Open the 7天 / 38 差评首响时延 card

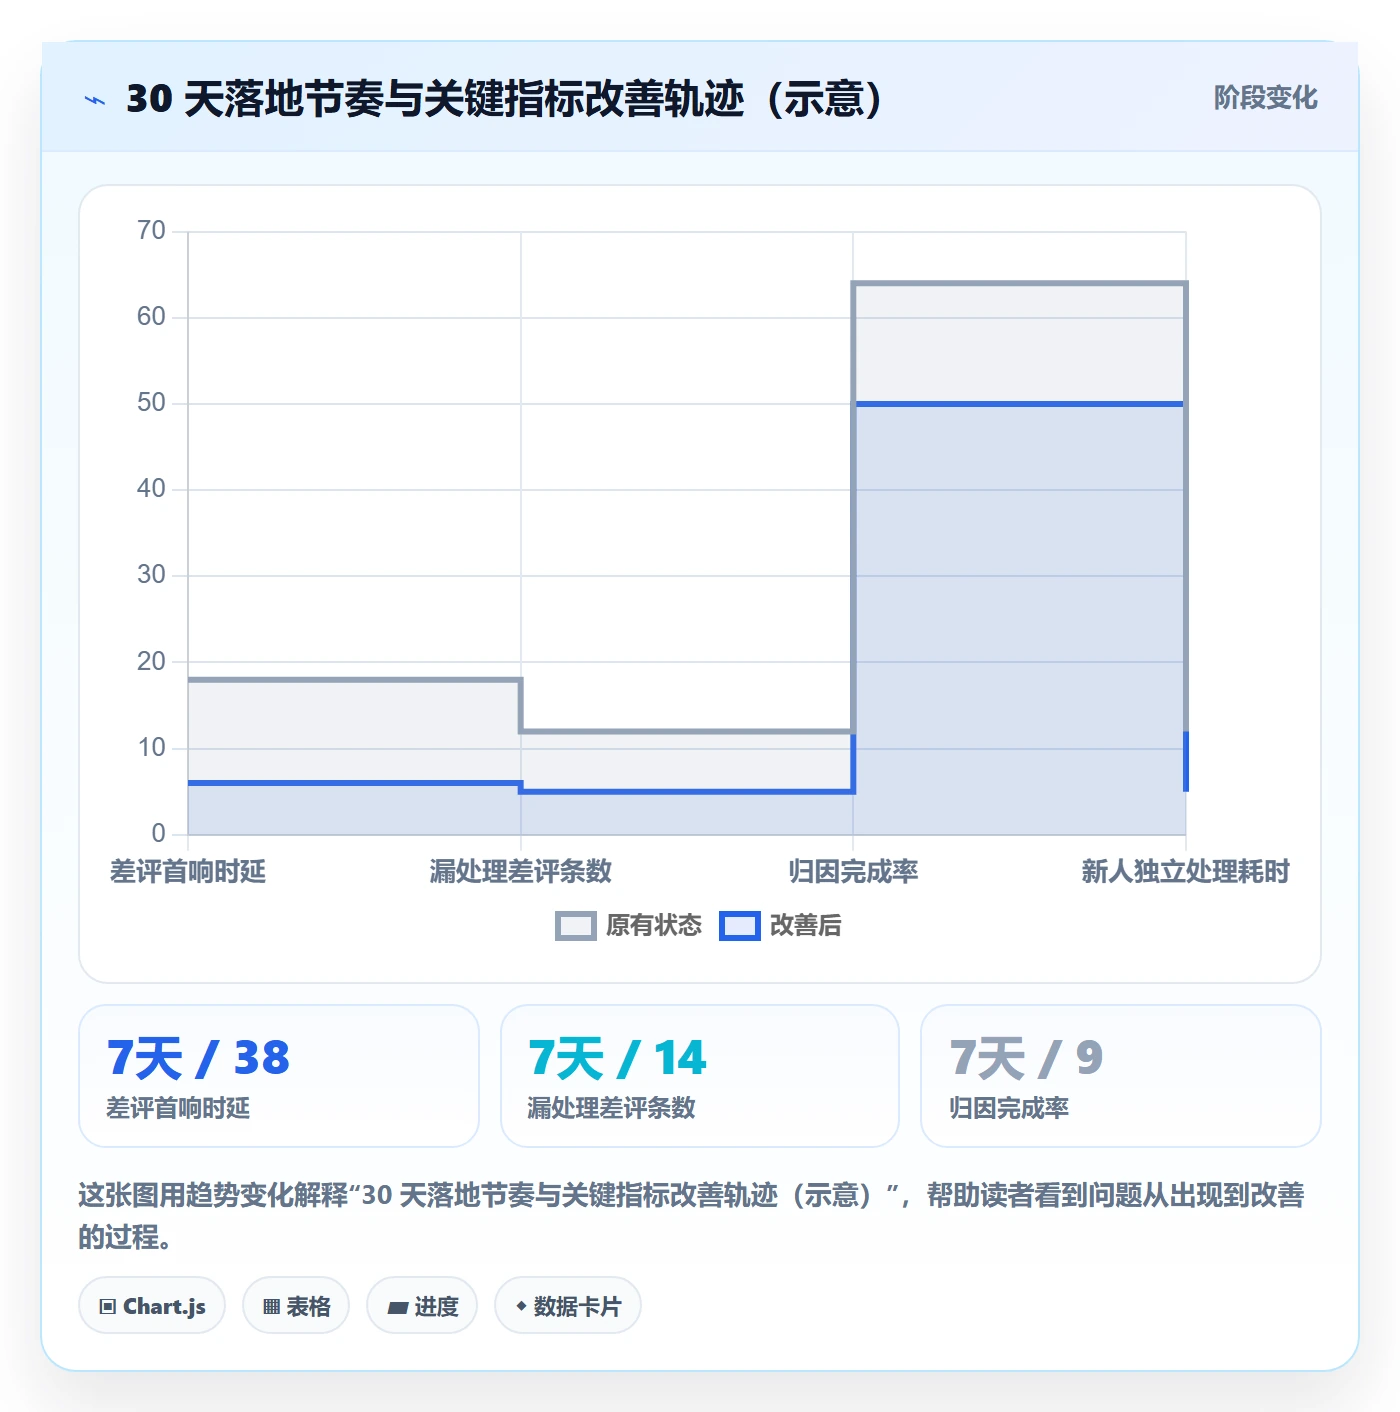(279, 1076)
